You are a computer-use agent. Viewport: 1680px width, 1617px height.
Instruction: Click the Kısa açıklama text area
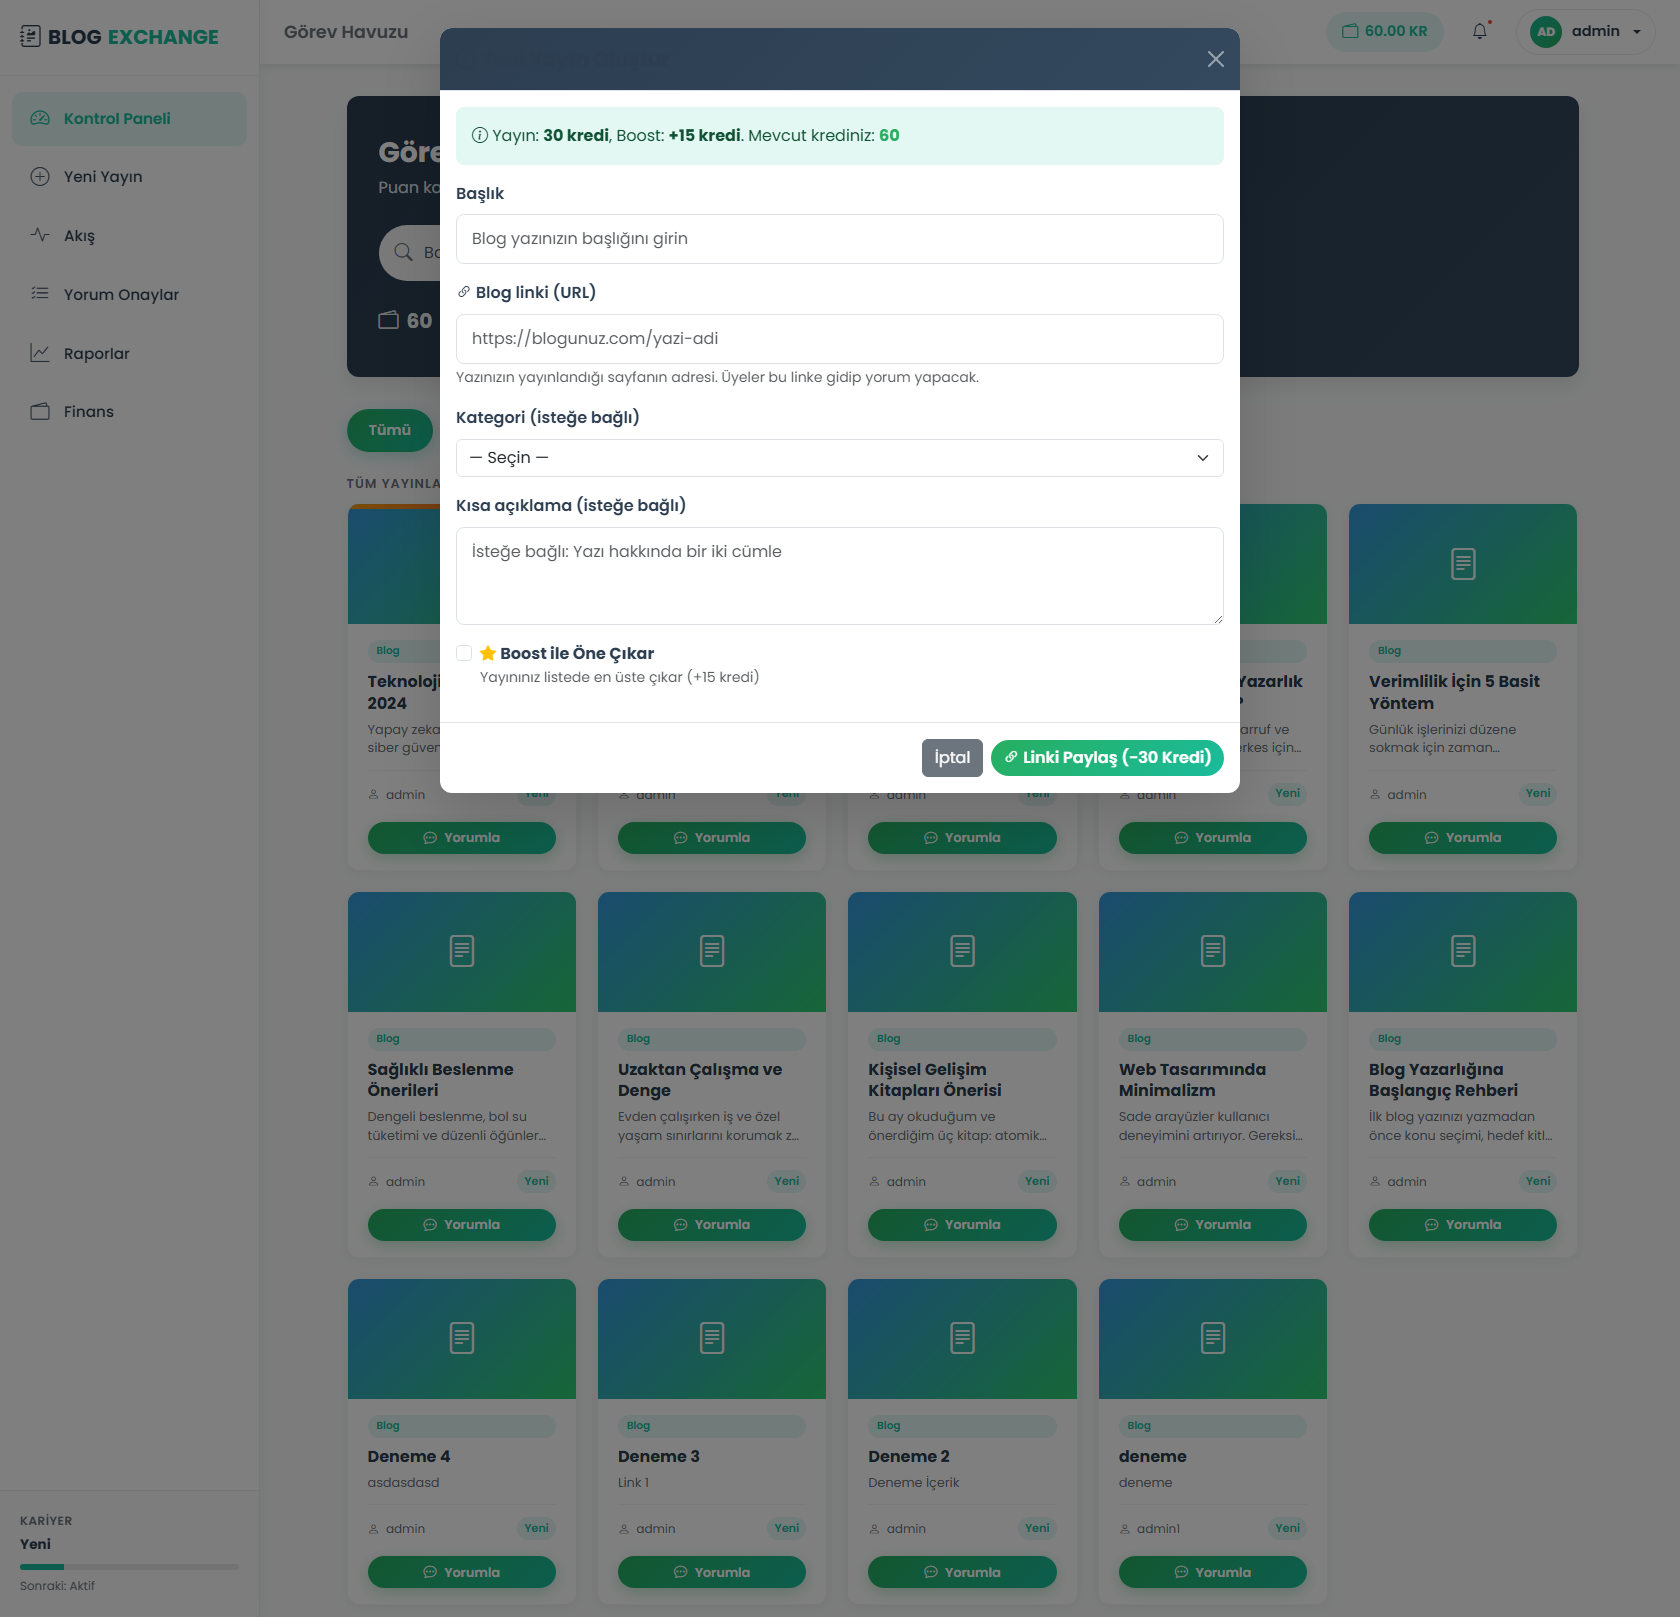pyautogui.click(x=839, y=576)
